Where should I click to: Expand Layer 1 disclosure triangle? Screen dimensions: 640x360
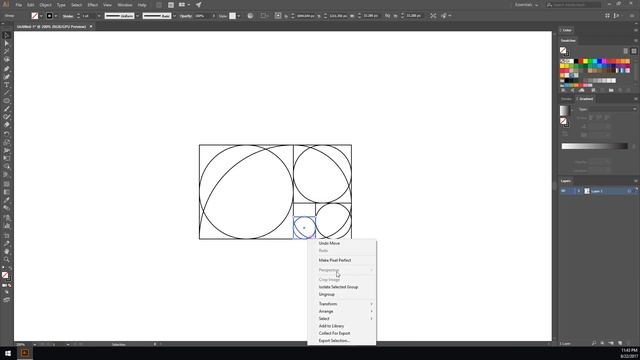click(578, 191)
